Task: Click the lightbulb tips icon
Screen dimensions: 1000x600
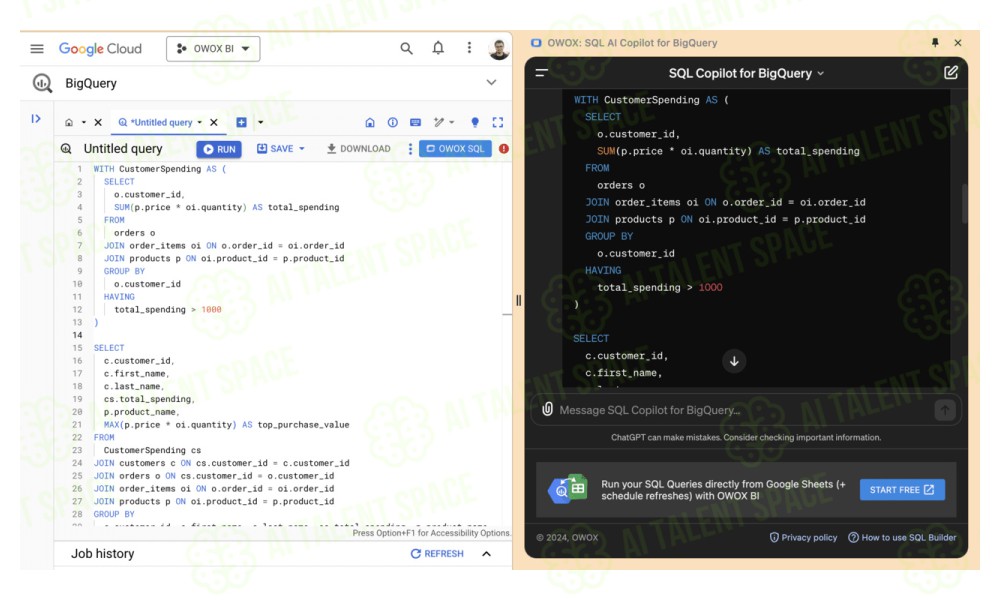Action: click(474, 122)
